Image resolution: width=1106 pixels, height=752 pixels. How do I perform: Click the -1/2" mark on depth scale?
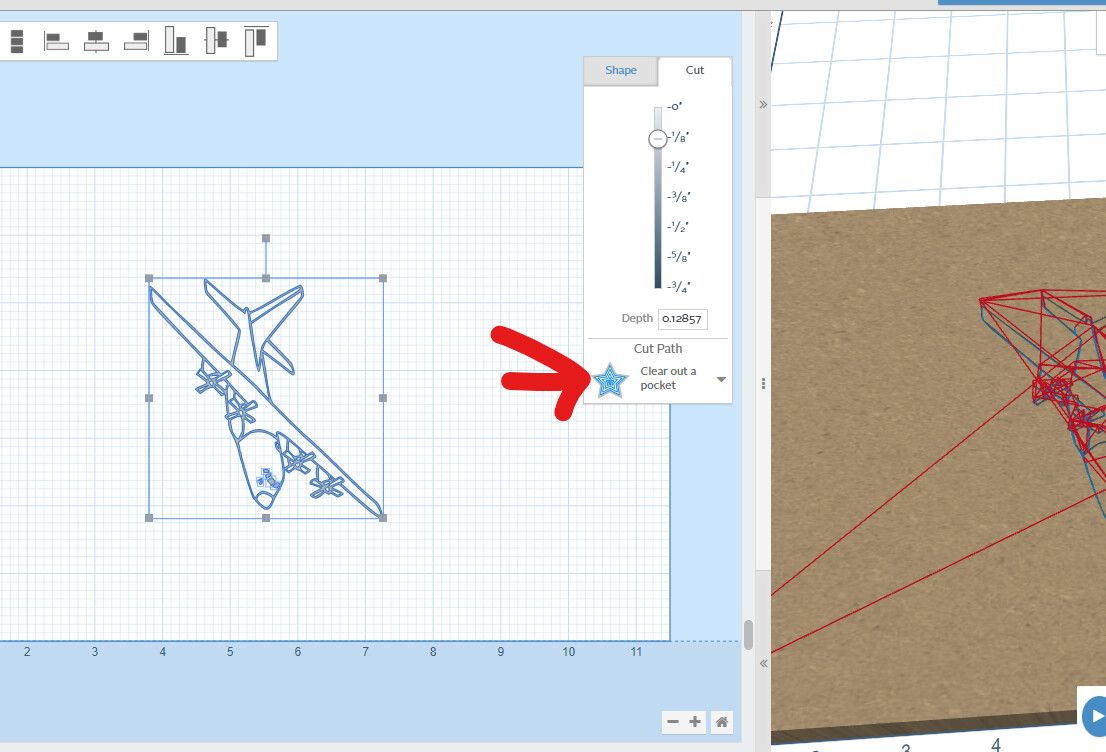pos(679,226)
